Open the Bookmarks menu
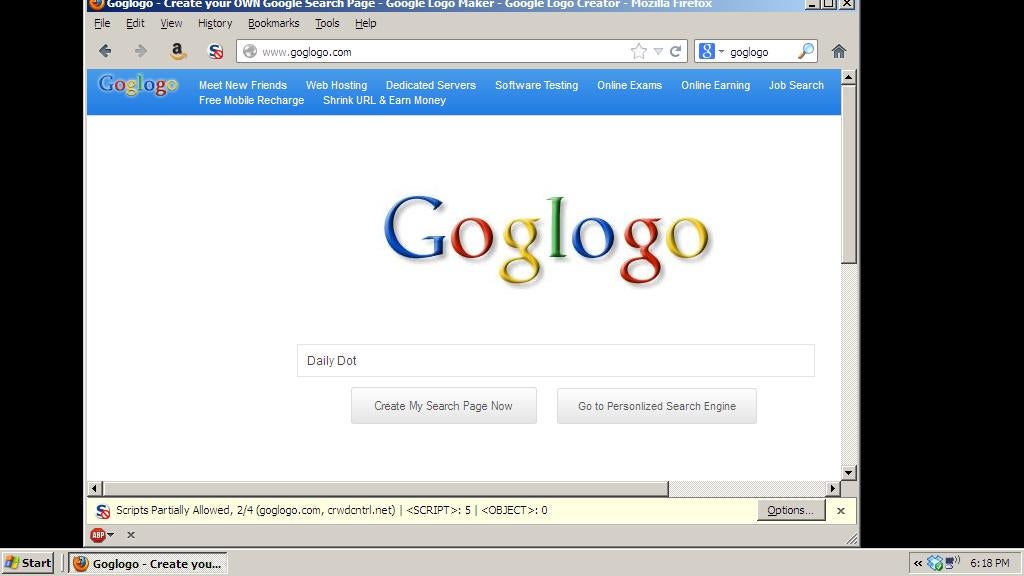Viewport: 1024px width, 576px height. (274, 24)
